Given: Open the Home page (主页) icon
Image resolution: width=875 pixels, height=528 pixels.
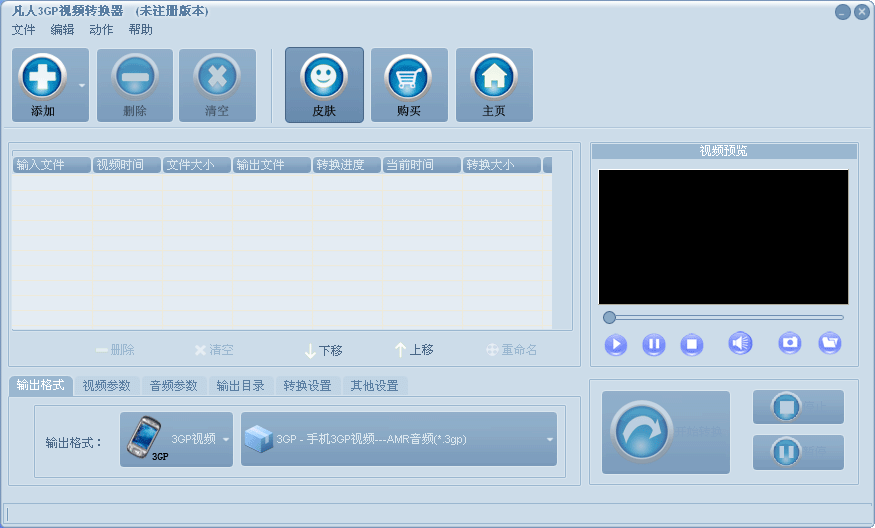Looking at the screenshot, I should pyautogui.click(x=494, y=78).
